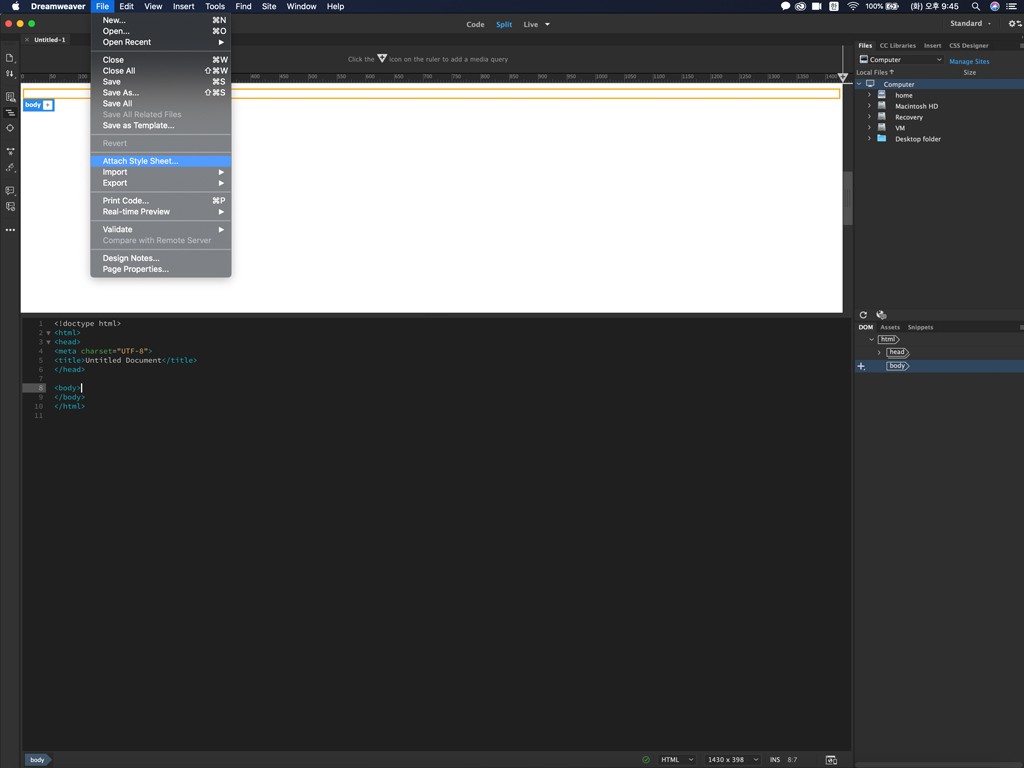Expand the Recovery volume

pos(869,117)
